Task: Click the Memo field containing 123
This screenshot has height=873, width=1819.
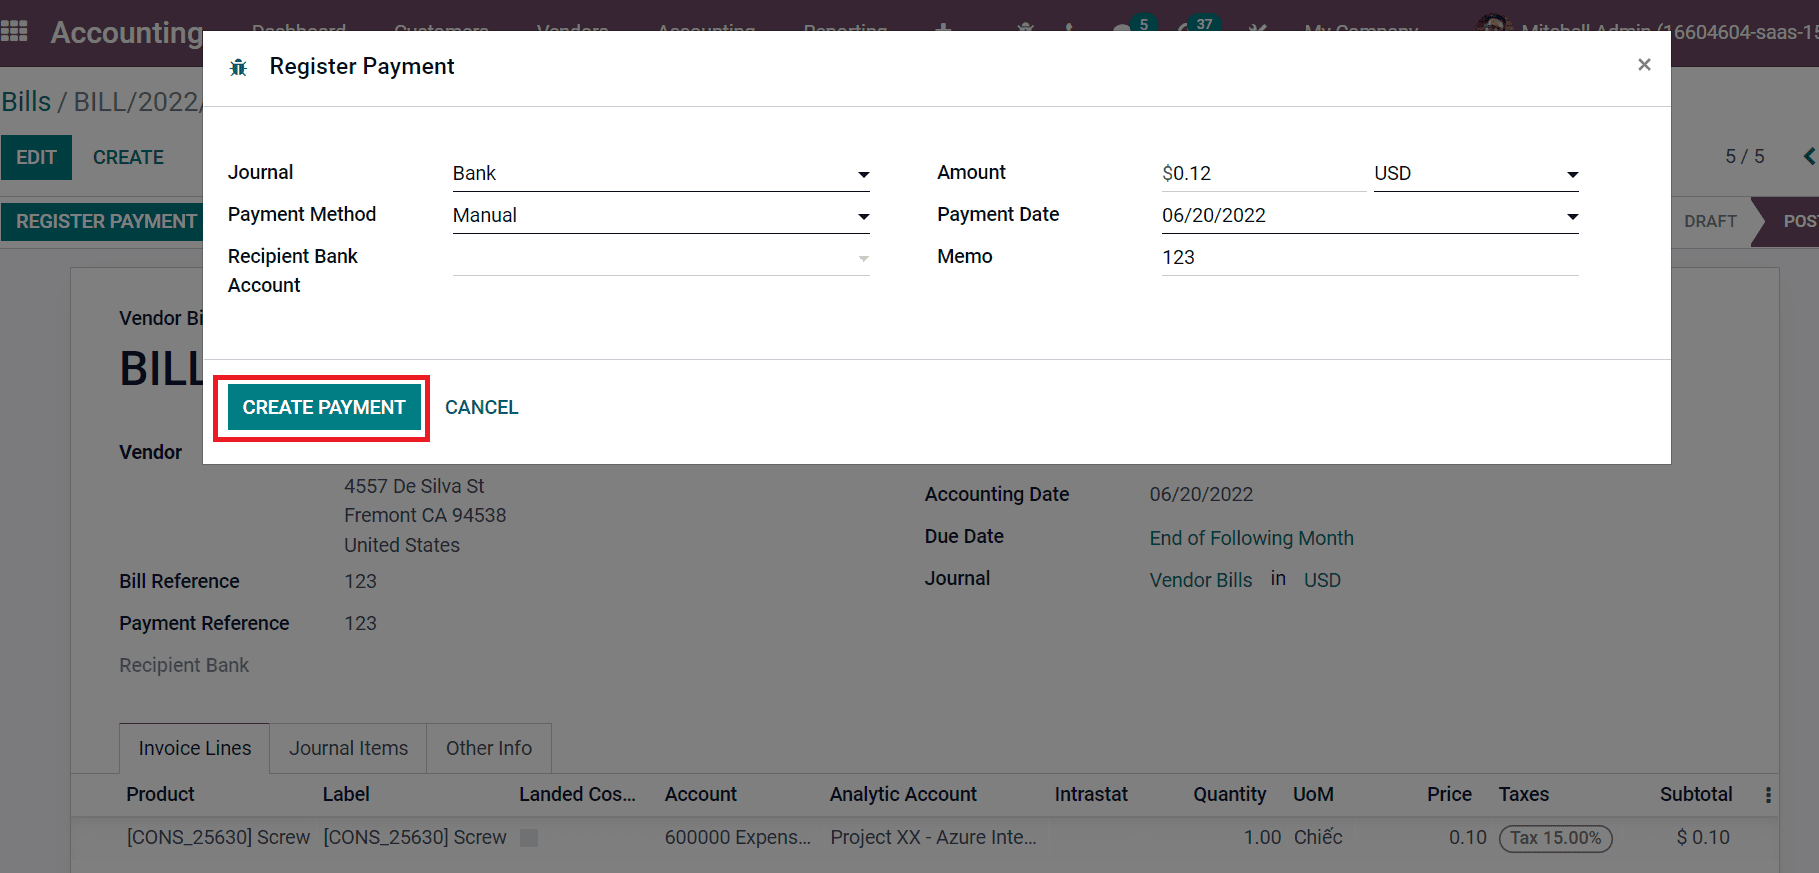Action: pos(1370,258)
